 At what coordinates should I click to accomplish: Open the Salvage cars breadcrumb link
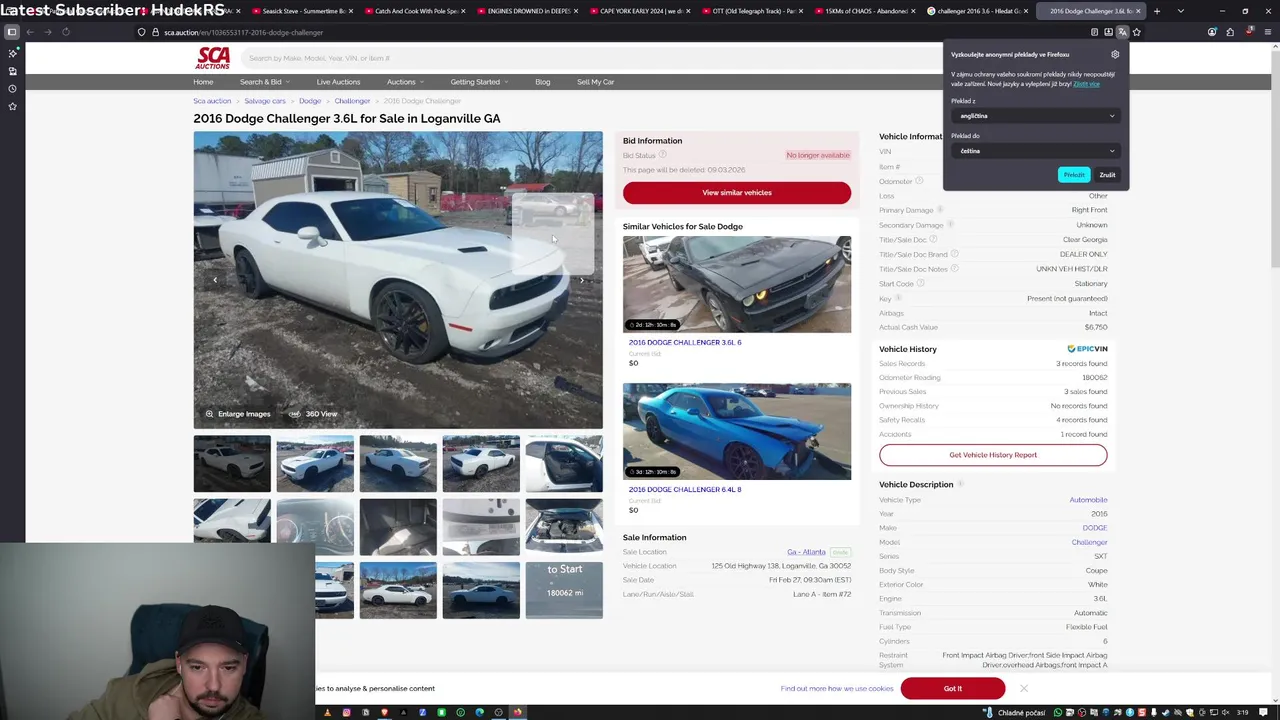(265, 101)
